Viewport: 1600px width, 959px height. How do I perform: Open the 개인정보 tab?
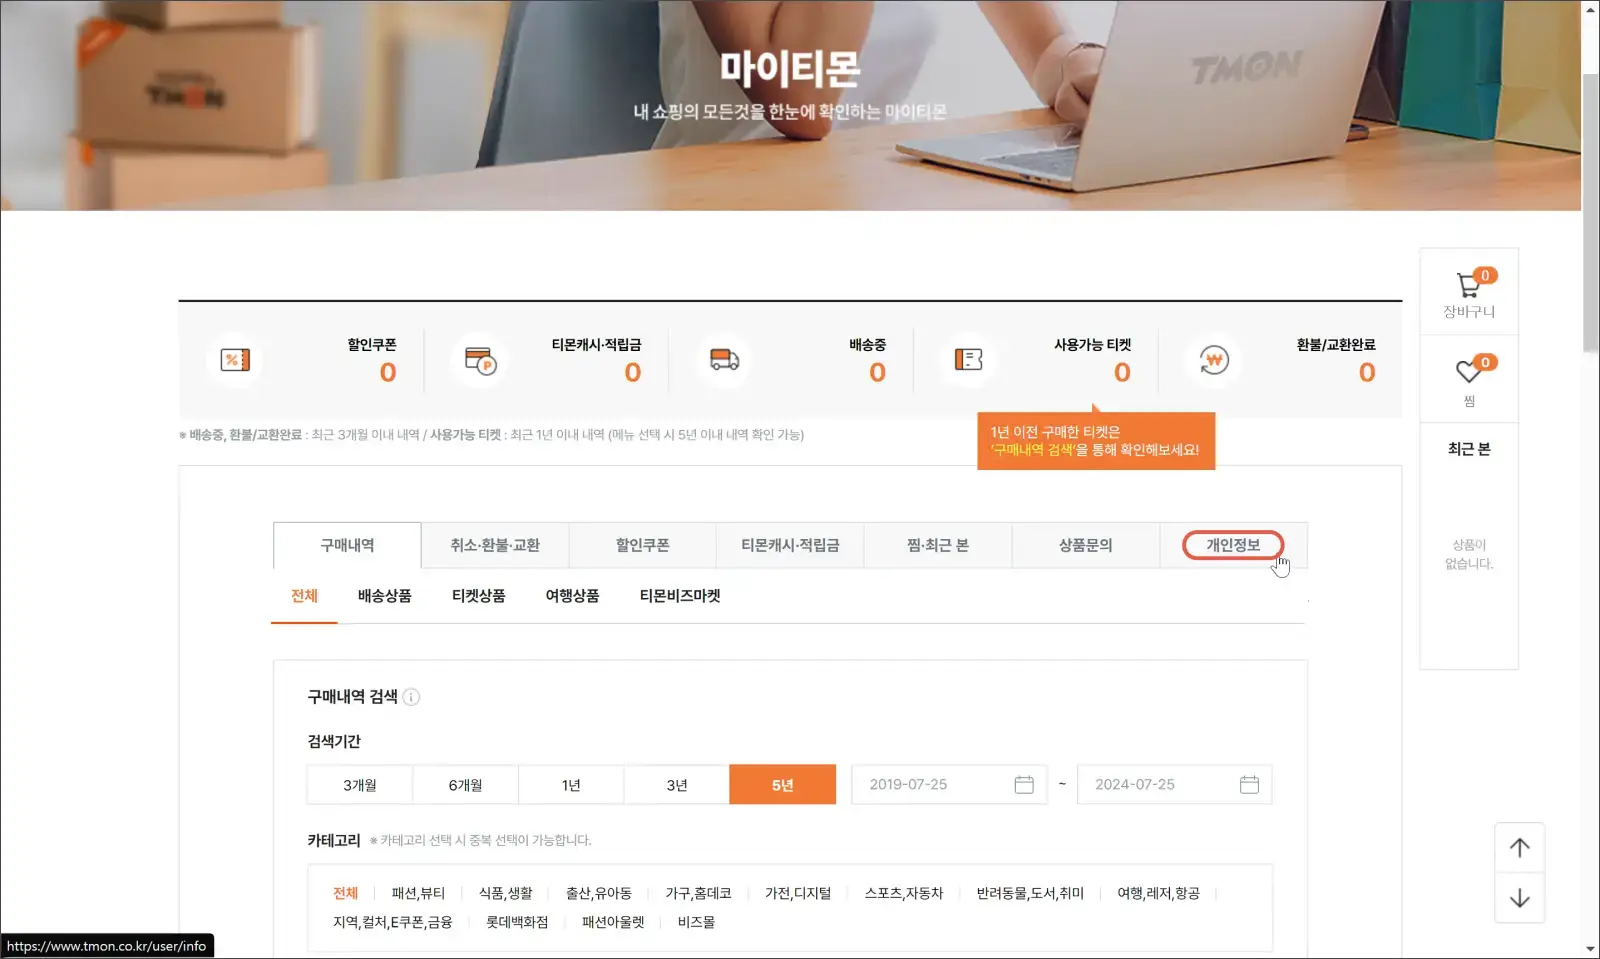1233,545
